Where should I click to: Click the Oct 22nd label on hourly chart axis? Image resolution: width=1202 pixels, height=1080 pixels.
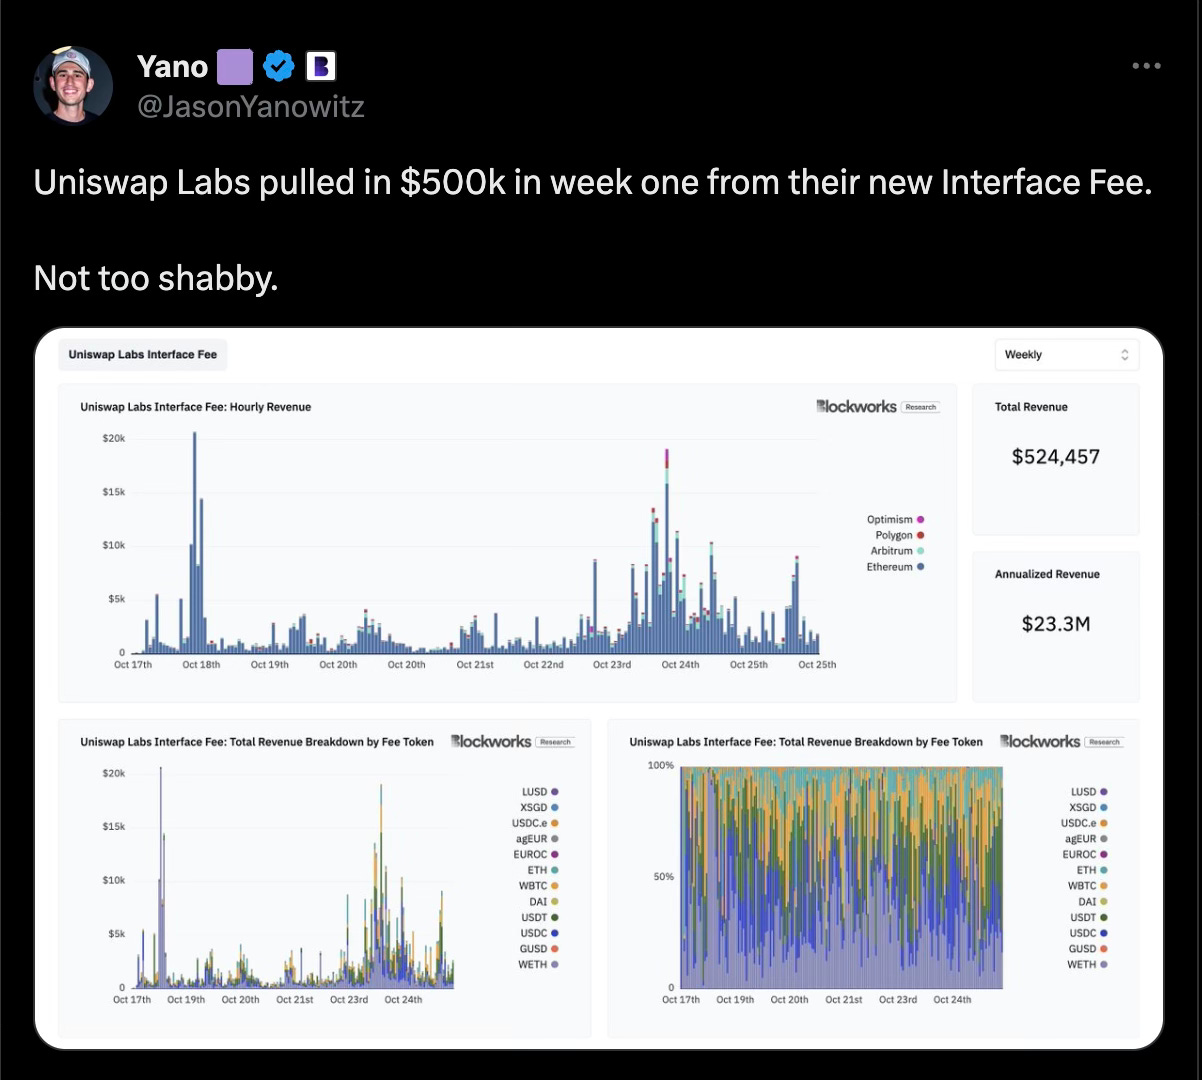[x=543, y=665]
